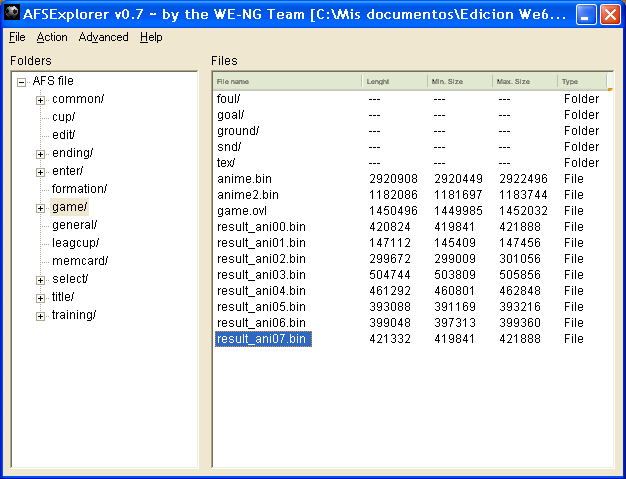The height and width of the screenshot is (479, 626).
Task: Expand the select/ folder in tree
Action: [40, 279]
